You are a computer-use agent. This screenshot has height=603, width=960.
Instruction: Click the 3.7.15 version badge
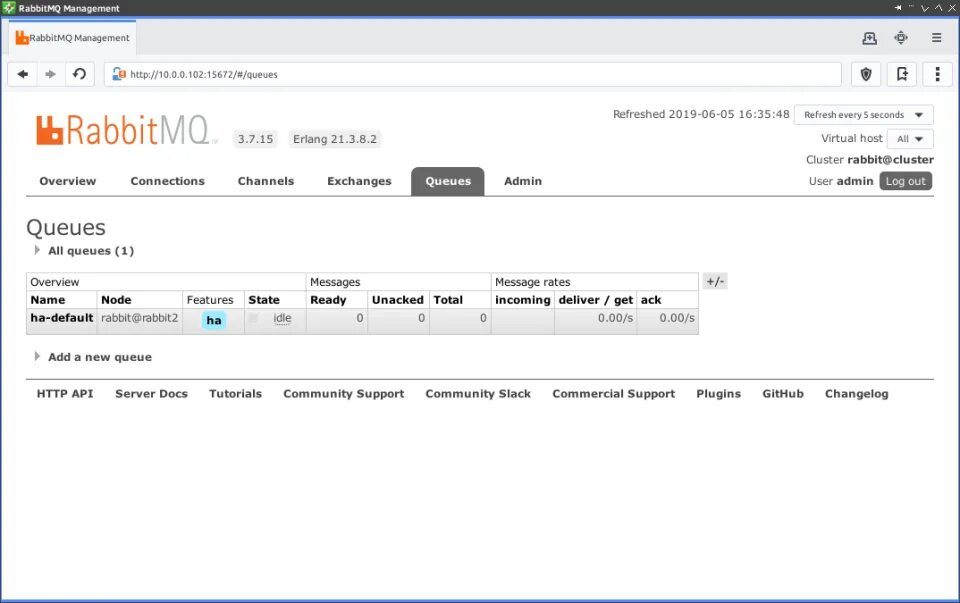[255, 139]
